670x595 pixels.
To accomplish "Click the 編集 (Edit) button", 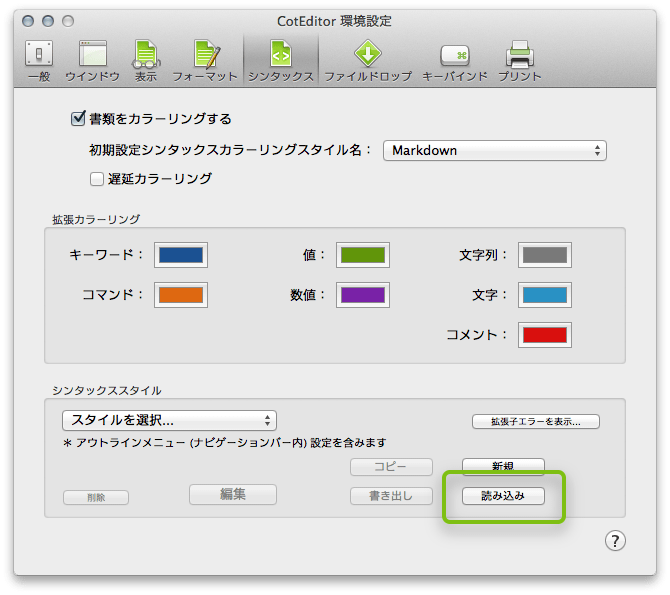I will pyautogui.click(x=233, y=494).
